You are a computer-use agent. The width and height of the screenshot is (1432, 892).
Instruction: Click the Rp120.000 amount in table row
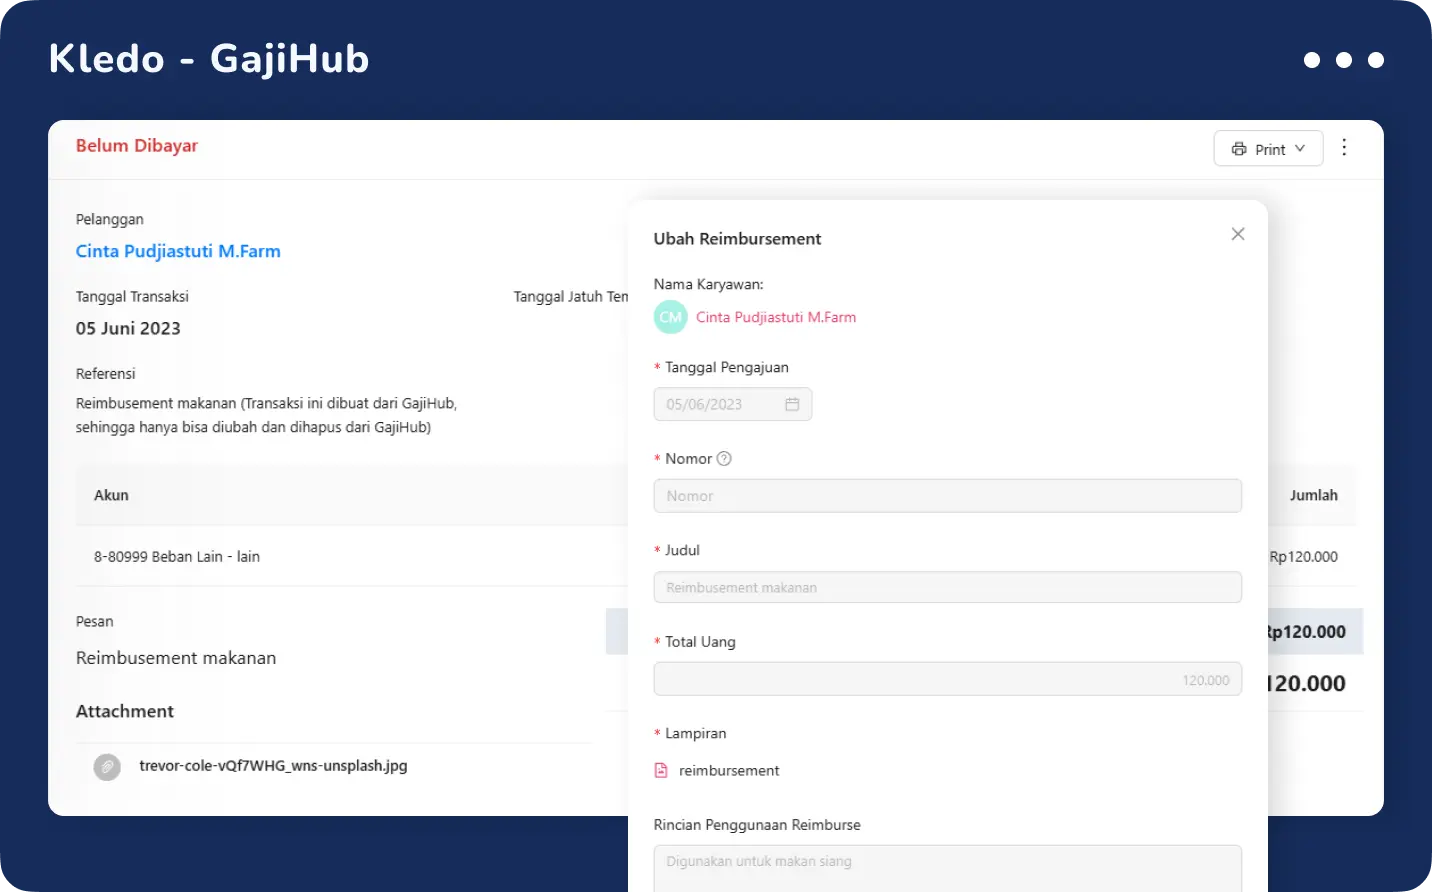point(1304,557)
